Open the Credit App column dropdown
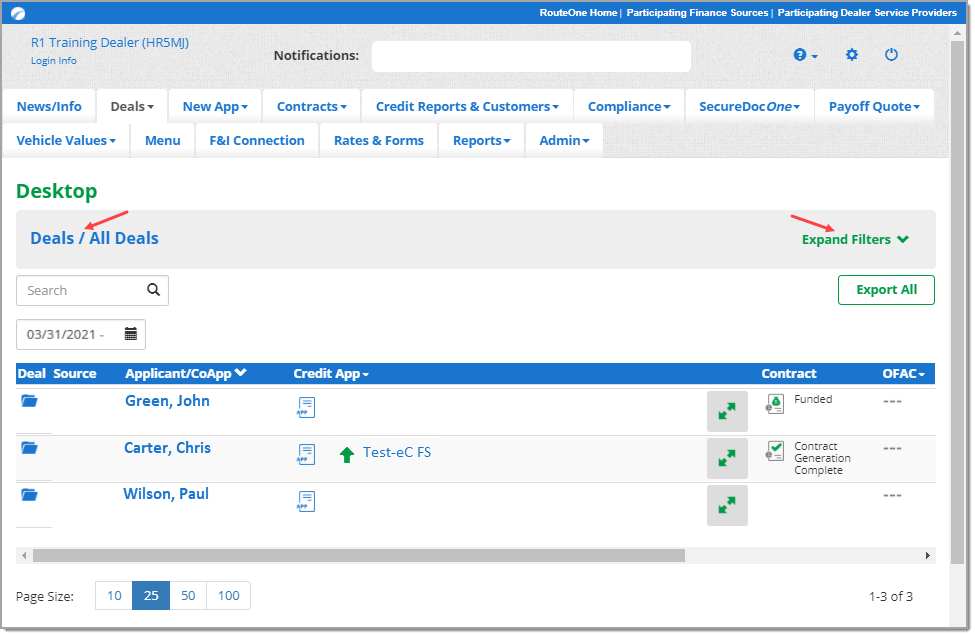Viewport: 975px width, 636px height. point(331,373)
